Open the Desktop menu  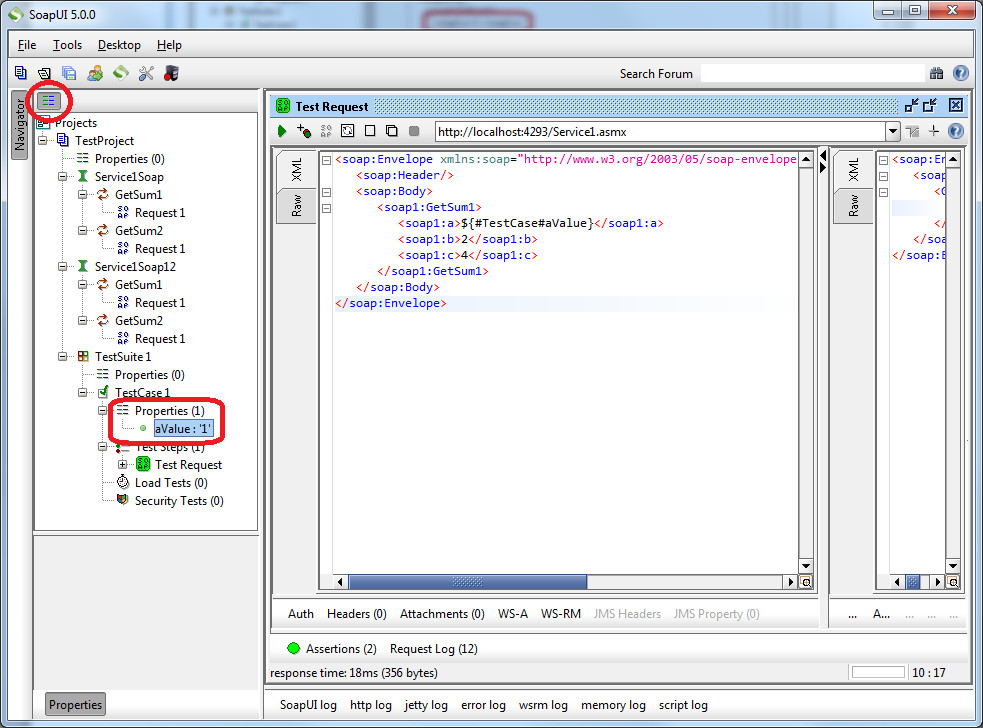[119, 45]
